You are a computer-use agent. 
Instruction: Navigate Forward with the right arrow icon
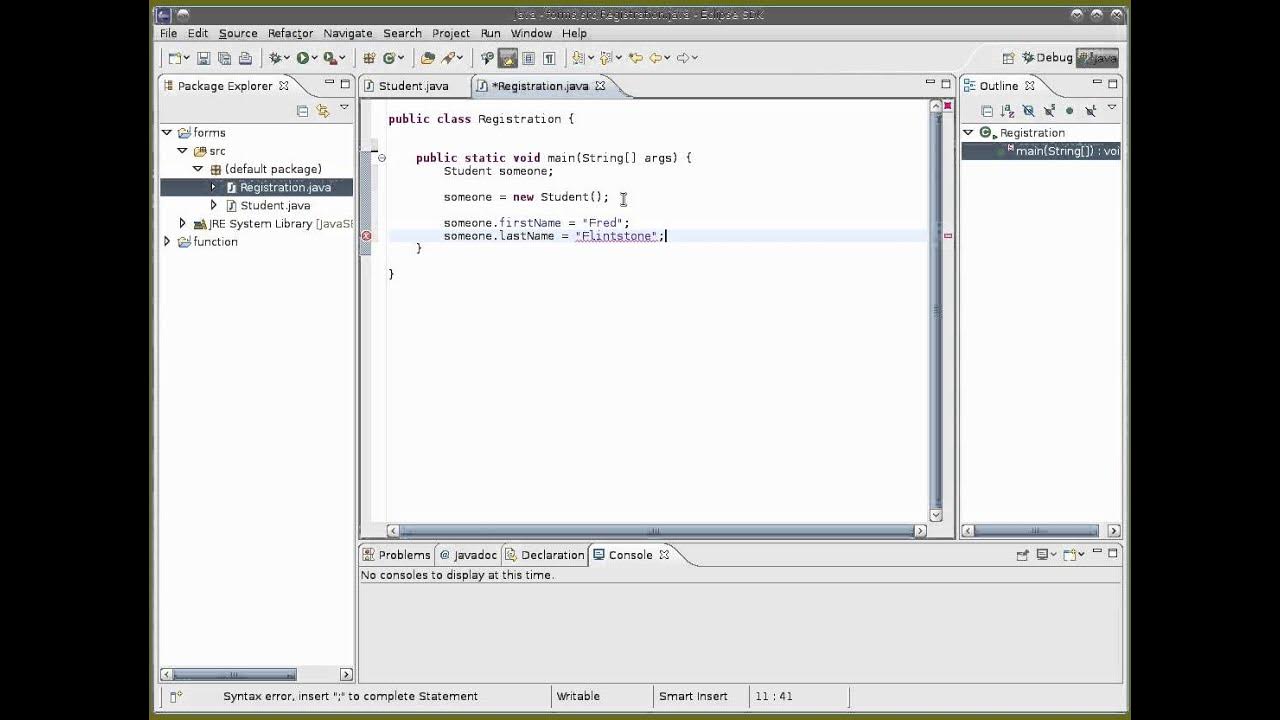(x=683, y=58)
